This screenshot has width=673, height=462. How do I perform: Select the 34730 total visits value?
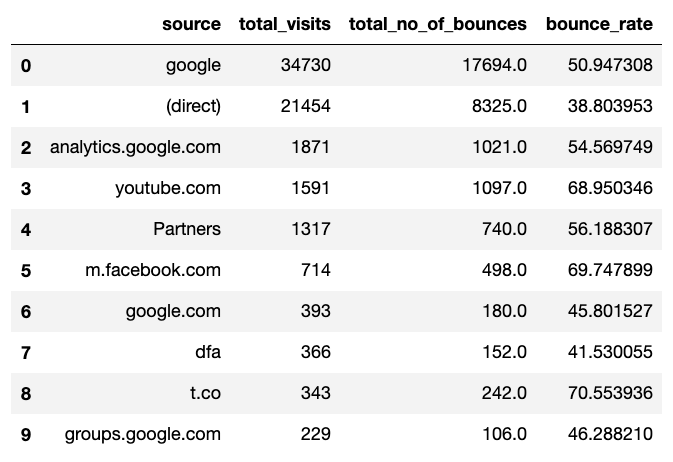(306, 65)
